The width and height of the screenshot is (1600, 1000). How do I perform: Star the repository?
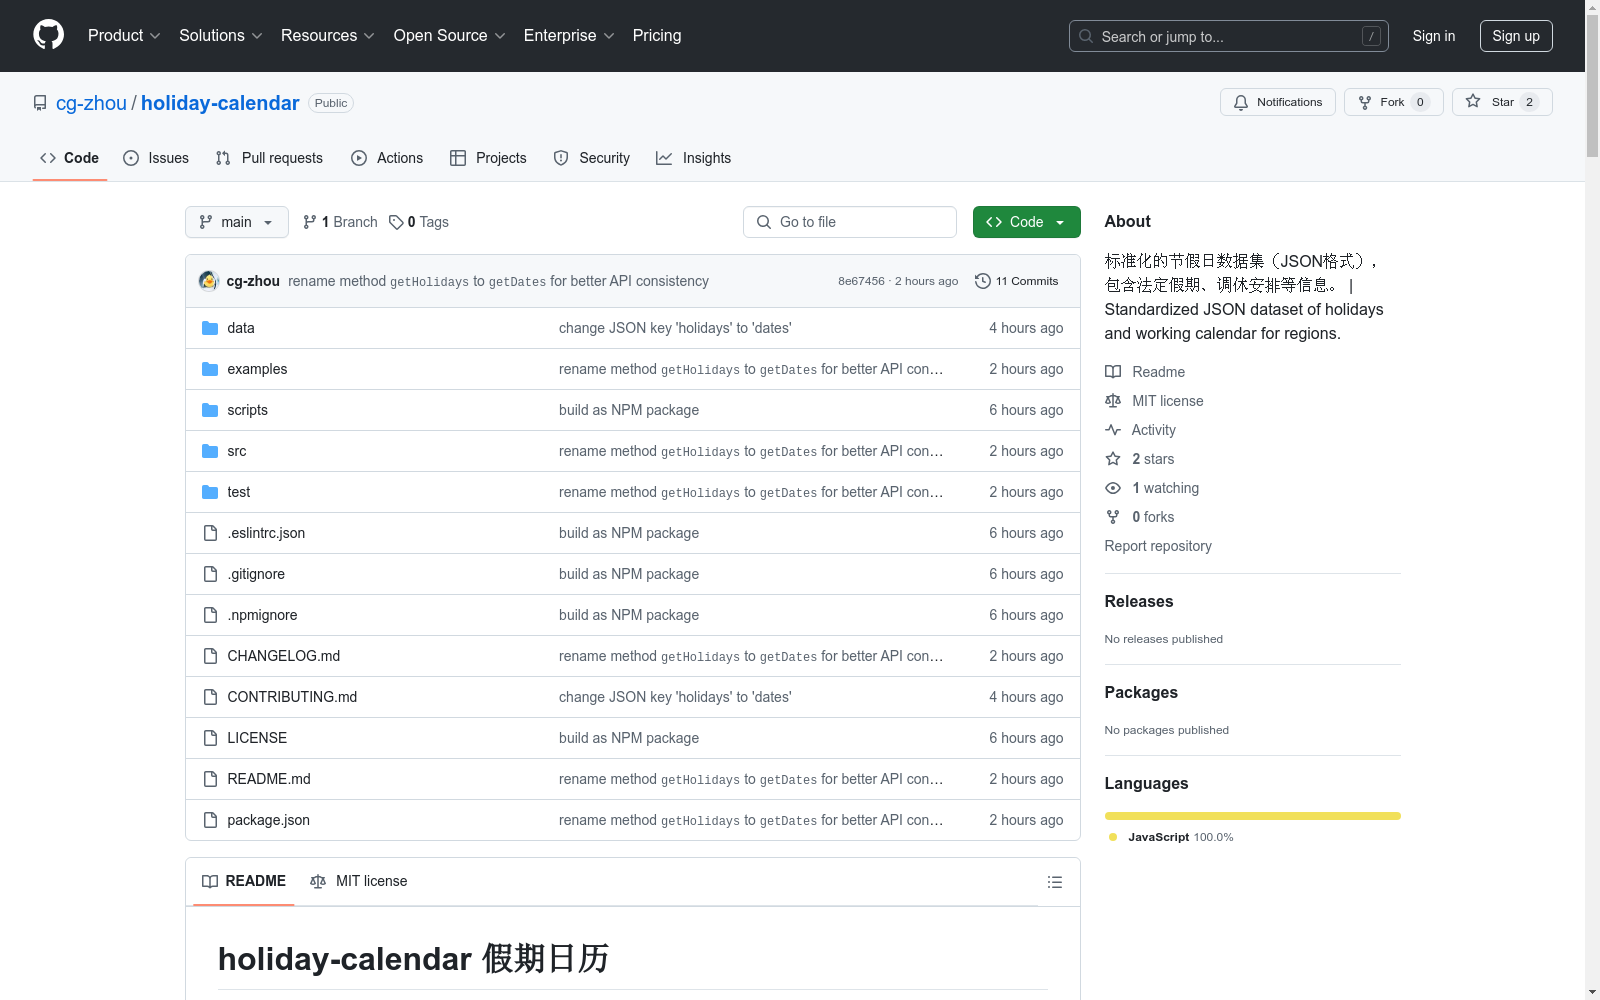pos(1501,102)
